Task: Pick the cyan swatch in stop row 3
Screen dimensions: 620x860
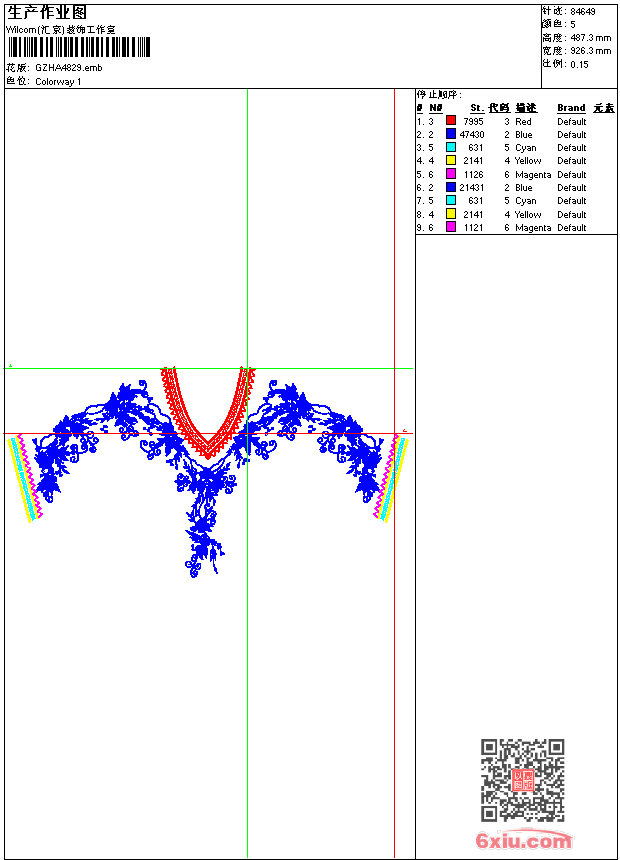Action: tap(451, 147)
